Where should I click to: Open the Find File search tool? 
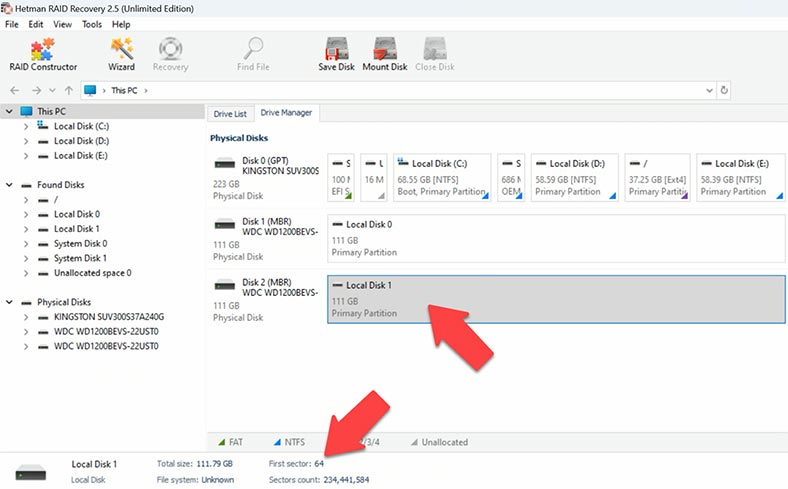coord(253,54)
